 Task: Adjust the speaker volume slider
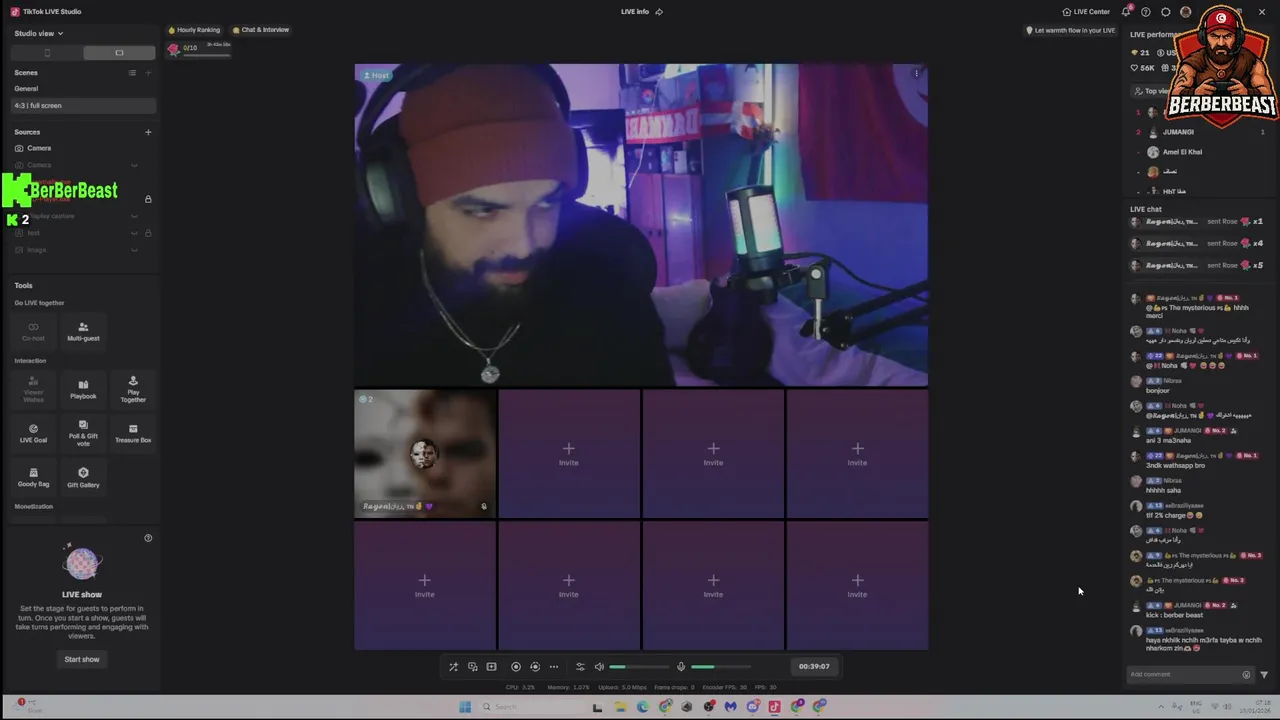(x=639, y=667)
